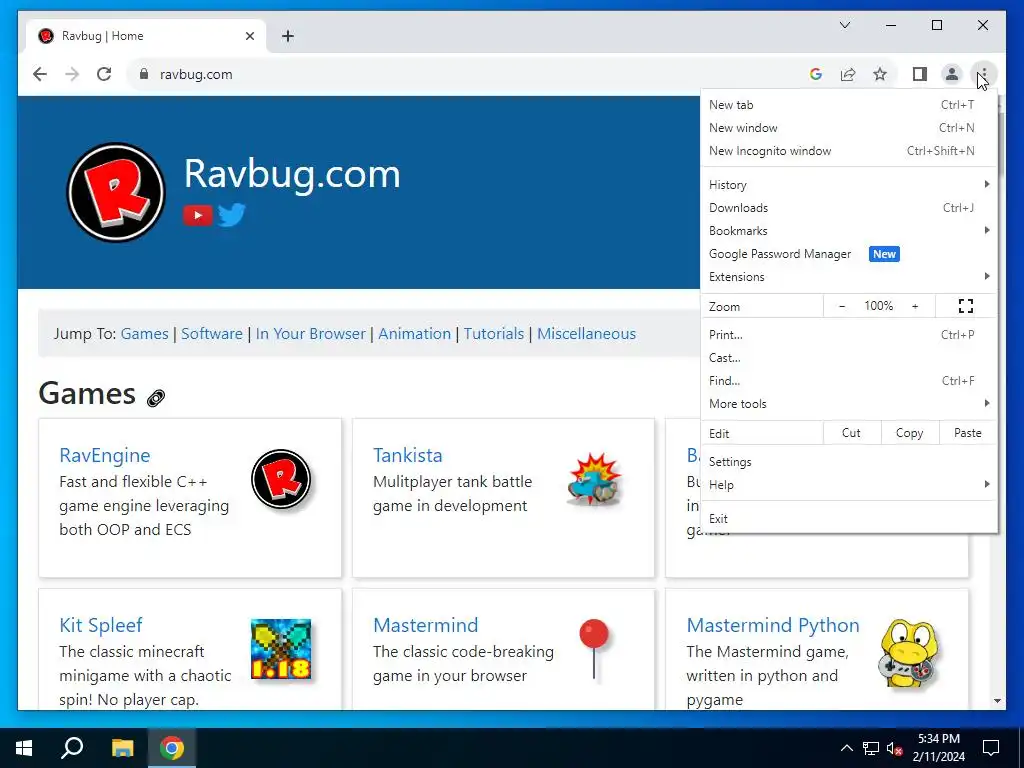Click the Kit Spleef 1.18 image
The image size is (1024, 768).
tap(281, 649)
